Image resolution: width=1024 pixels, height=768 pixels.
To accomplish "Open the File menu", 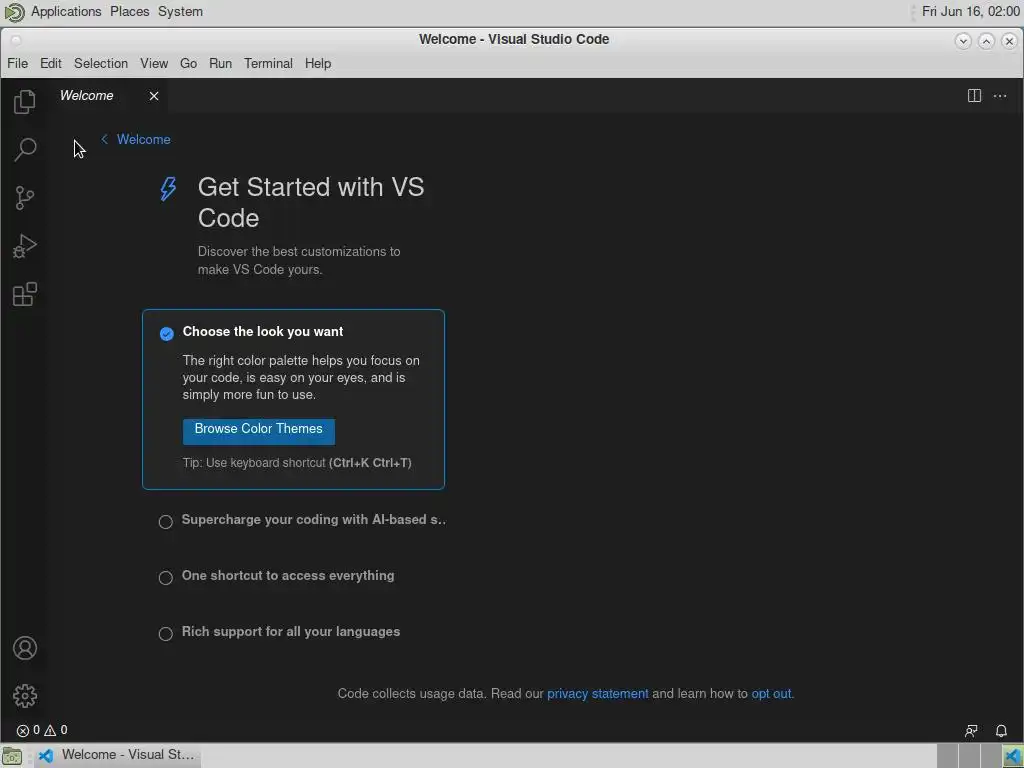I will 18,63.
